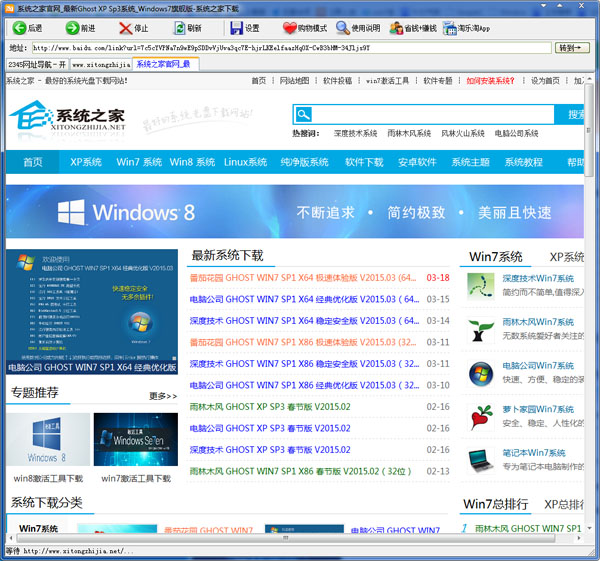
Task: Open win7激活工具下载 Windows Se7en thumbnail
Action: tap(136, 439)
